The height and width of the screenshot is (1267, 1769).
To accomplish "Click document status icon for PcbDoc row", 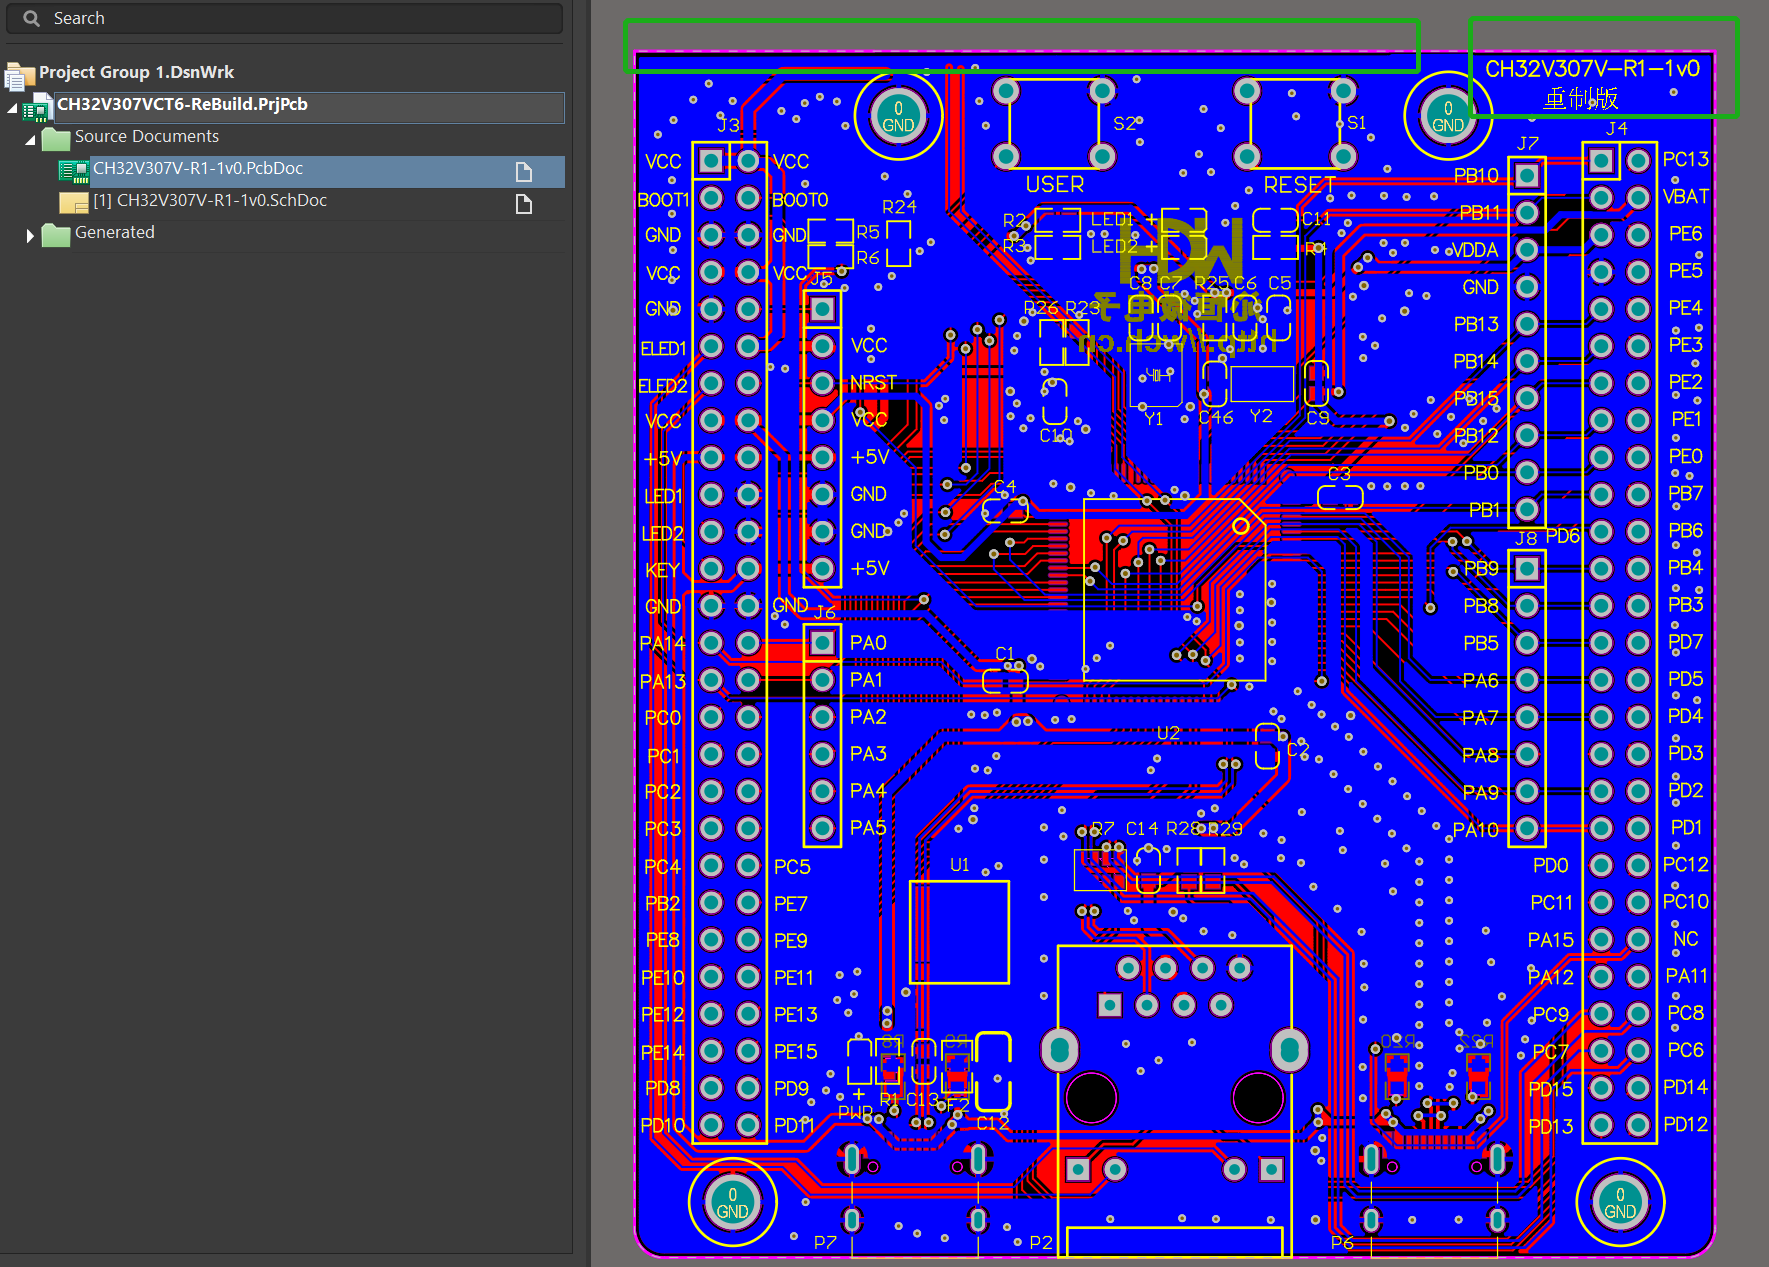I will [x=523, y=172].
